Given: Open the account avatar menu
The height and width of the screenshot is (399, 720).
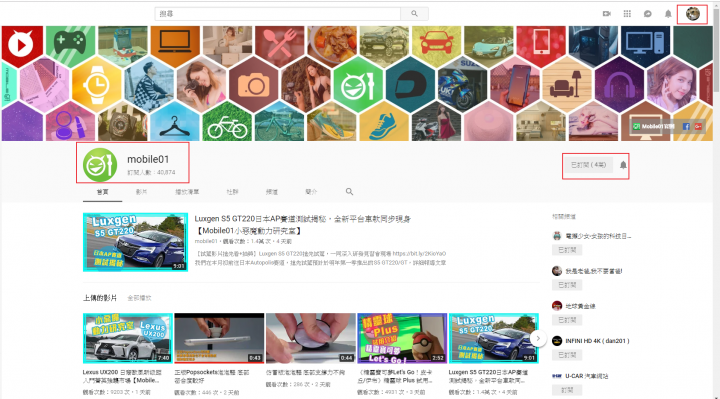Looking at the screenshot, I should pos(693,14).
